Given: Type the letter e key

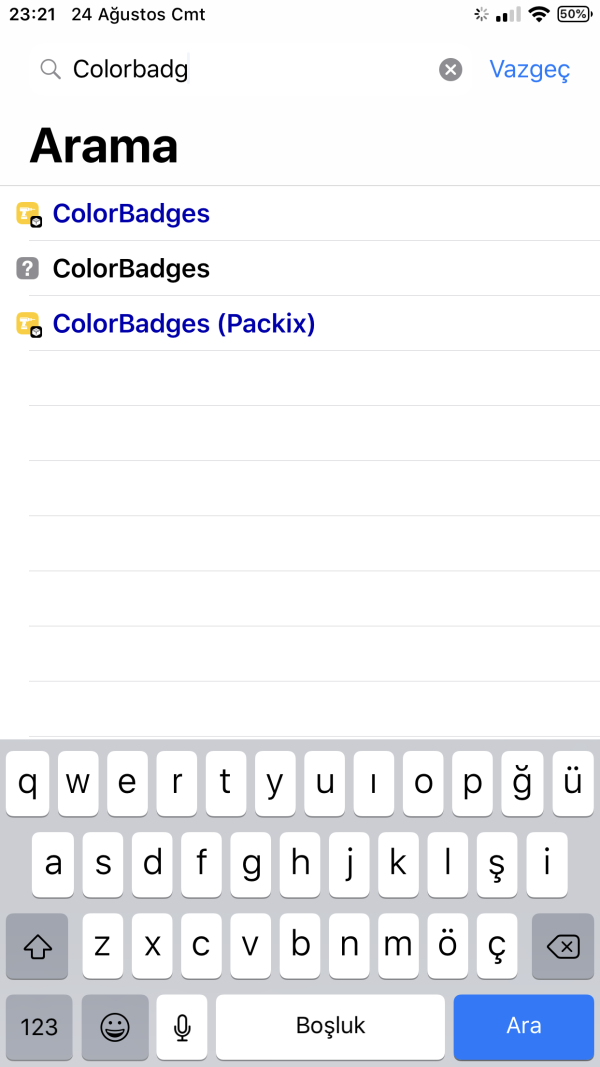Looking at the screenshot, I should [127, 783].
